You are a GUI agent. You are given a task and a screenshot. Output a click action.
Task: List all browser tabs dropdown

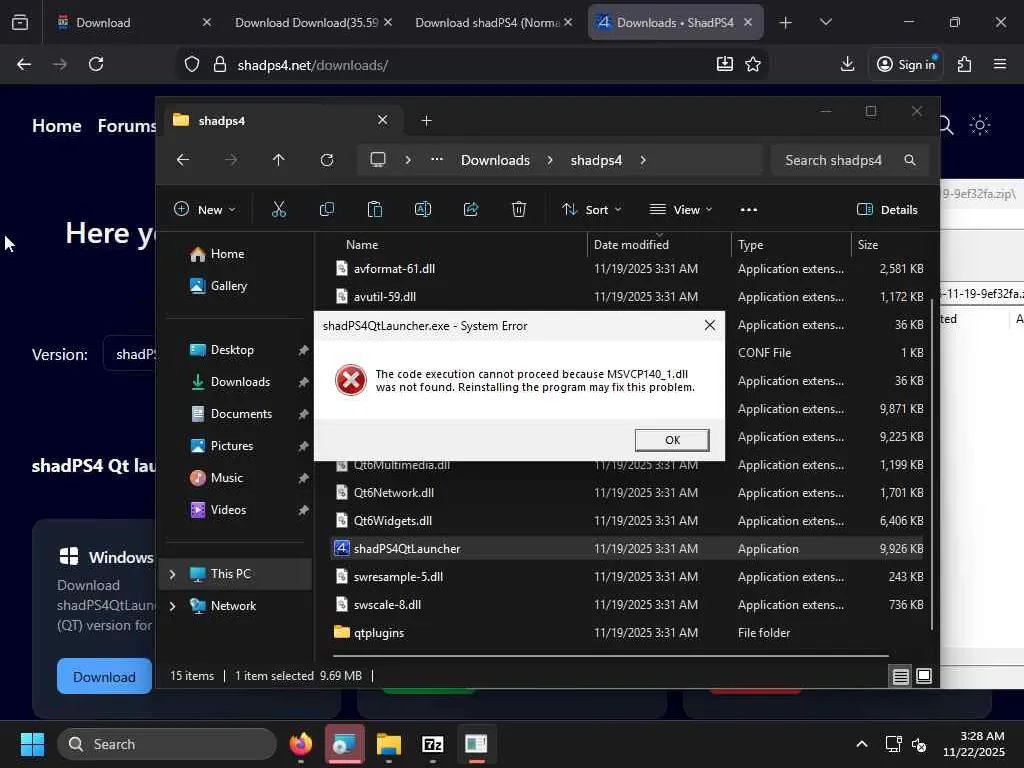point(826,23)
